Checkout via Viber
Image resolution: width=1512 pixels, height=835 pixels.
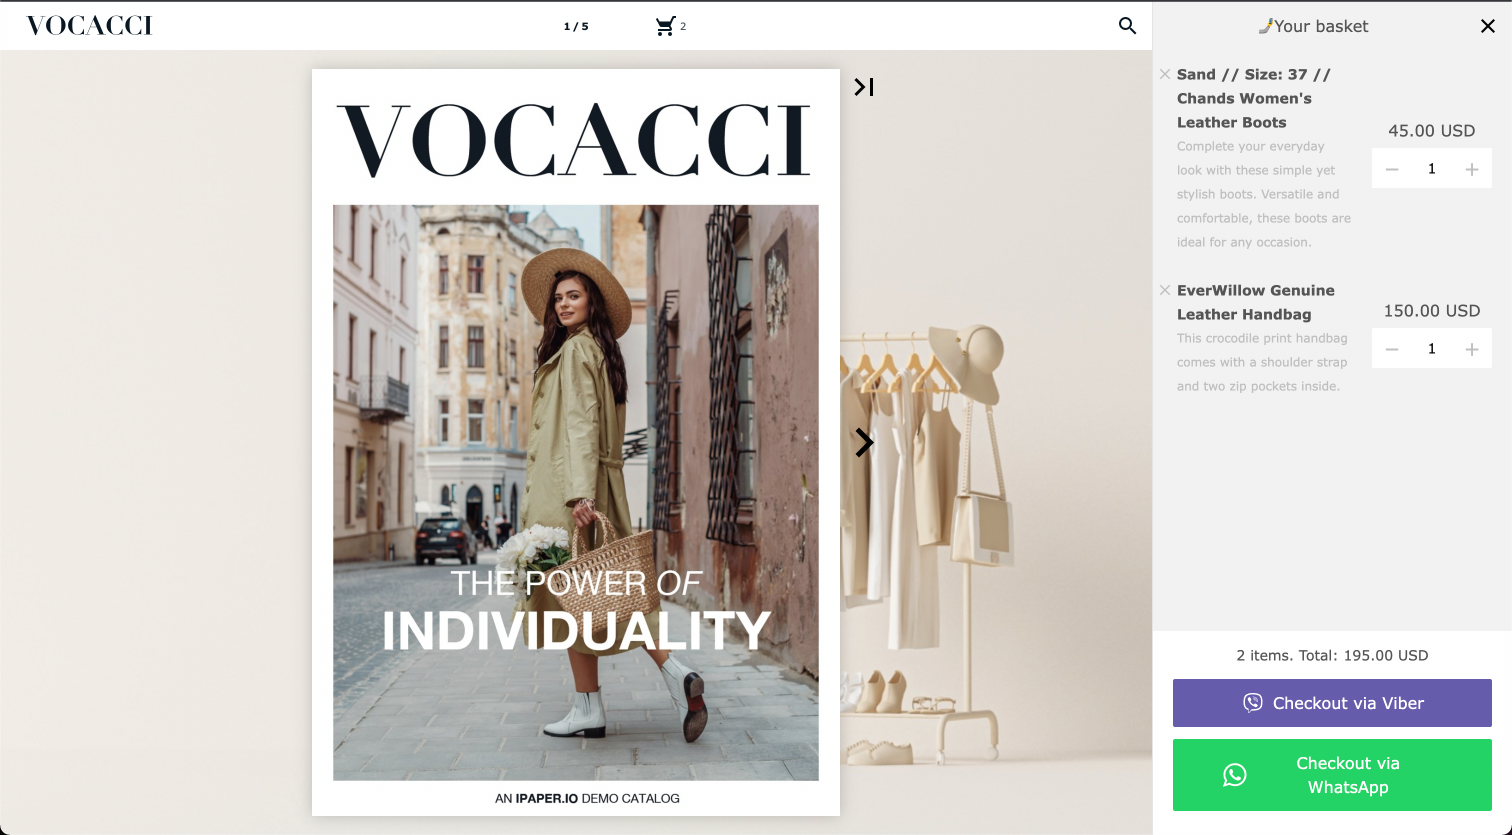[x=1332, y=703]
